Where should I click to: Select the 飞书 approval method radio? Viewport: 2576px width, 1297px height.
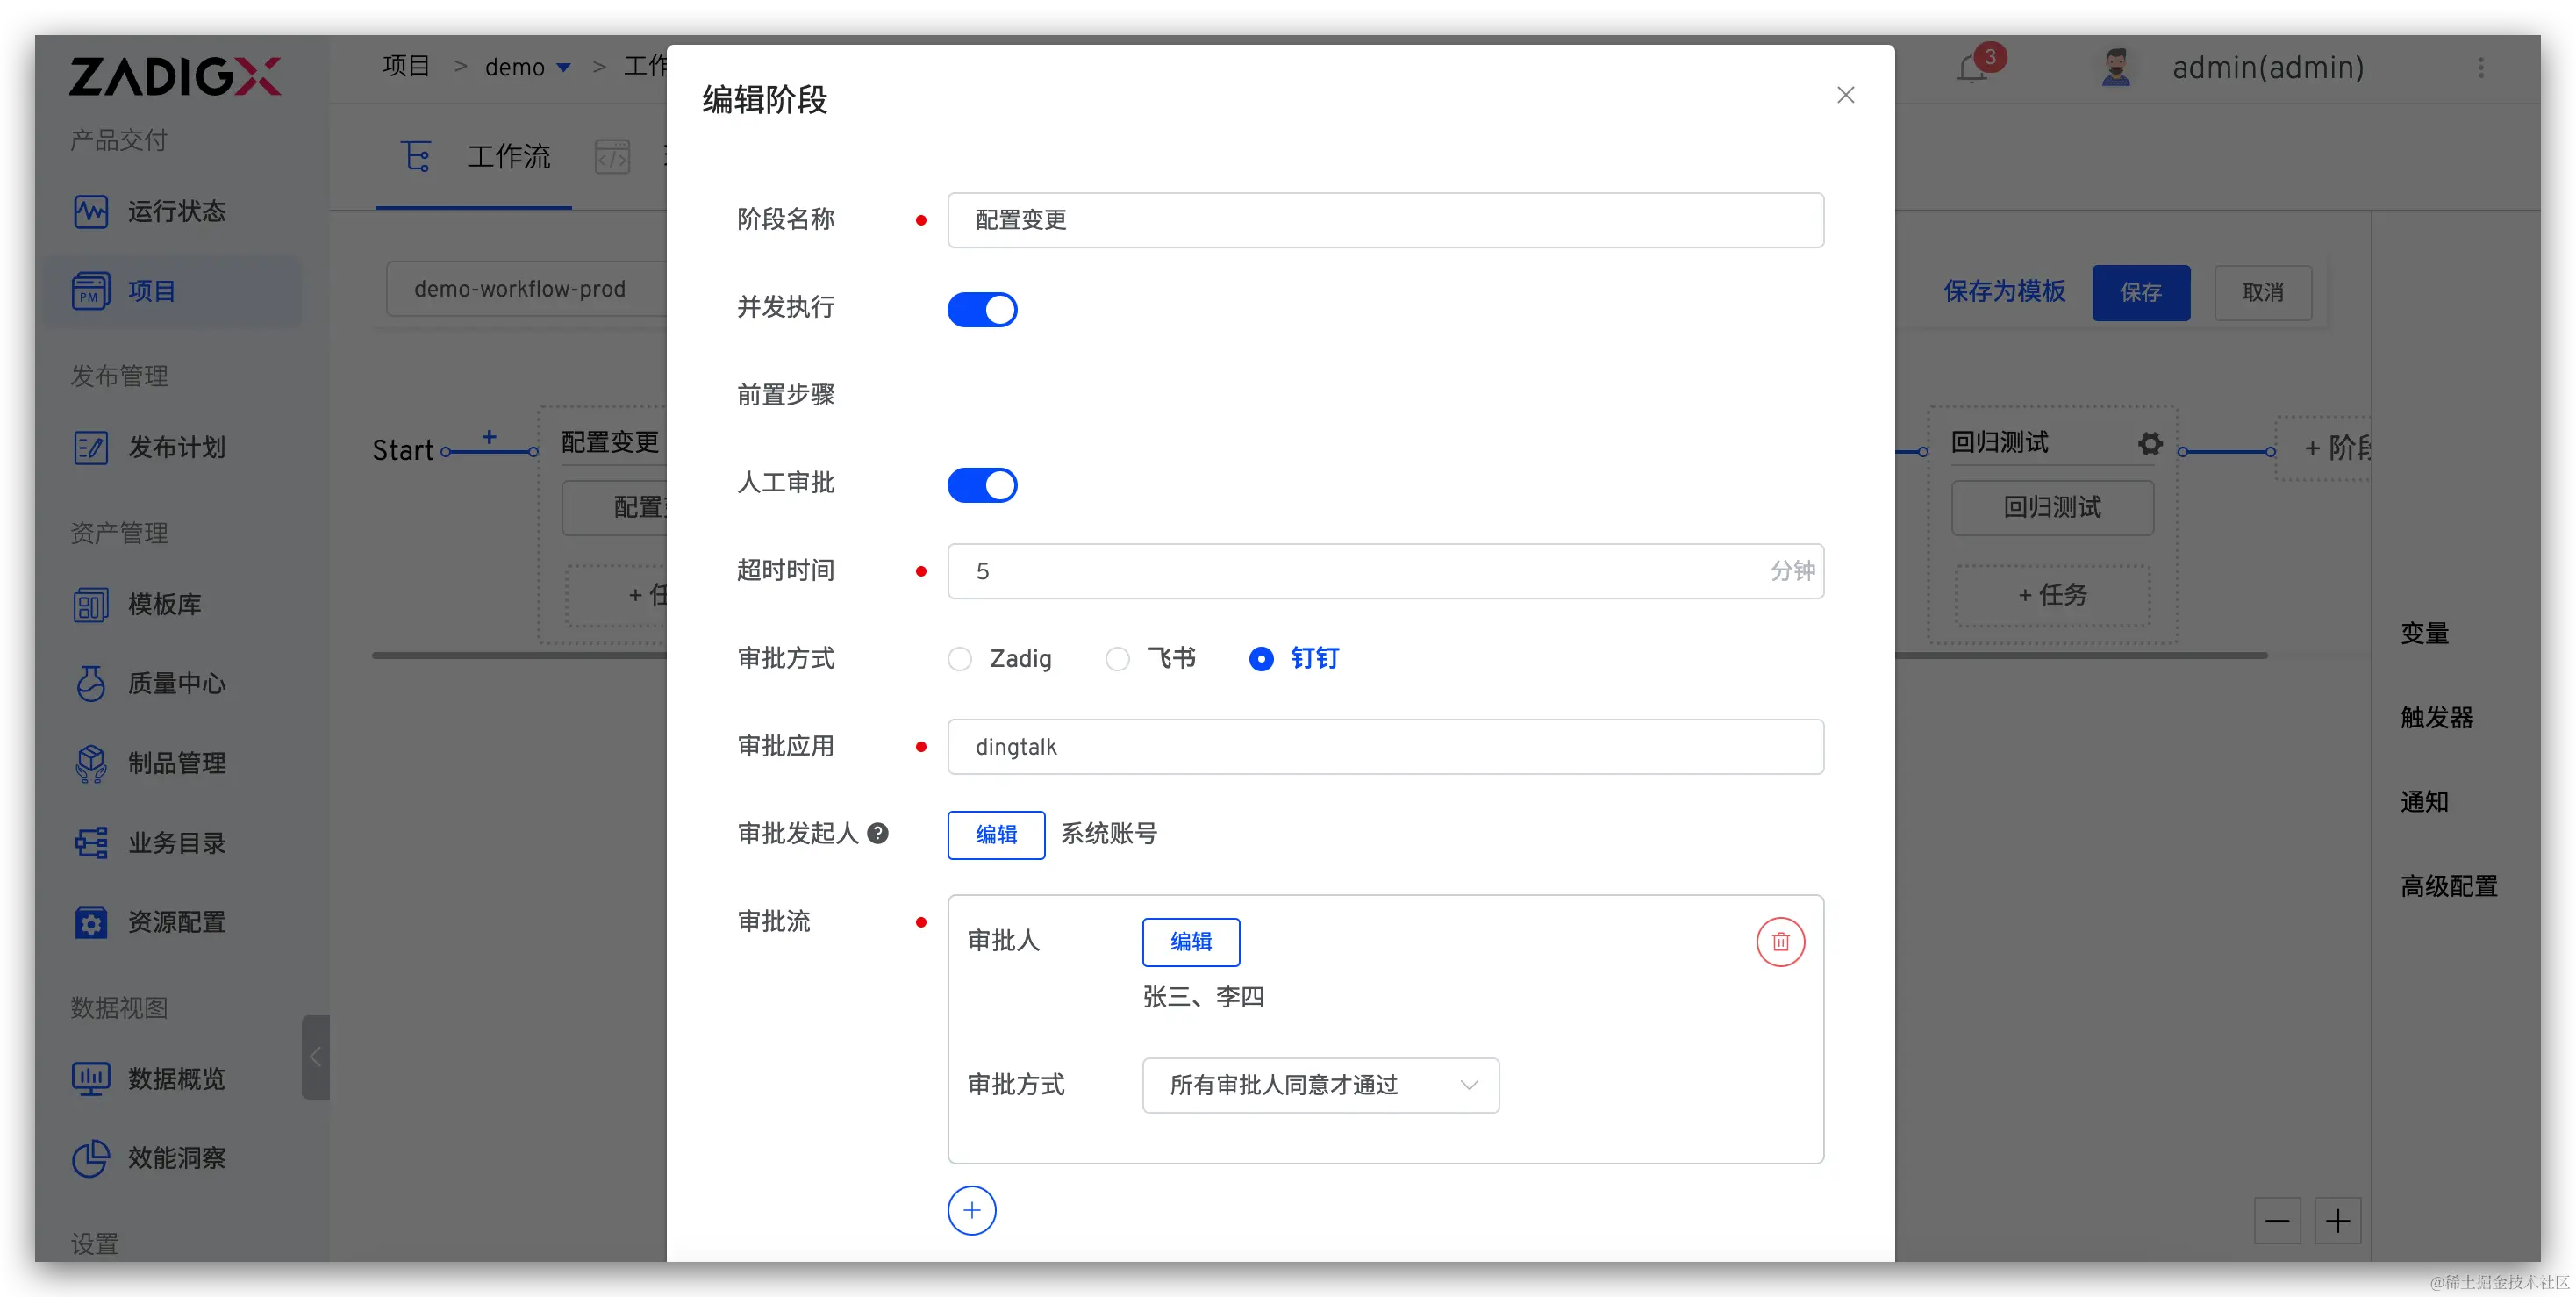[x=1117, y=659]
